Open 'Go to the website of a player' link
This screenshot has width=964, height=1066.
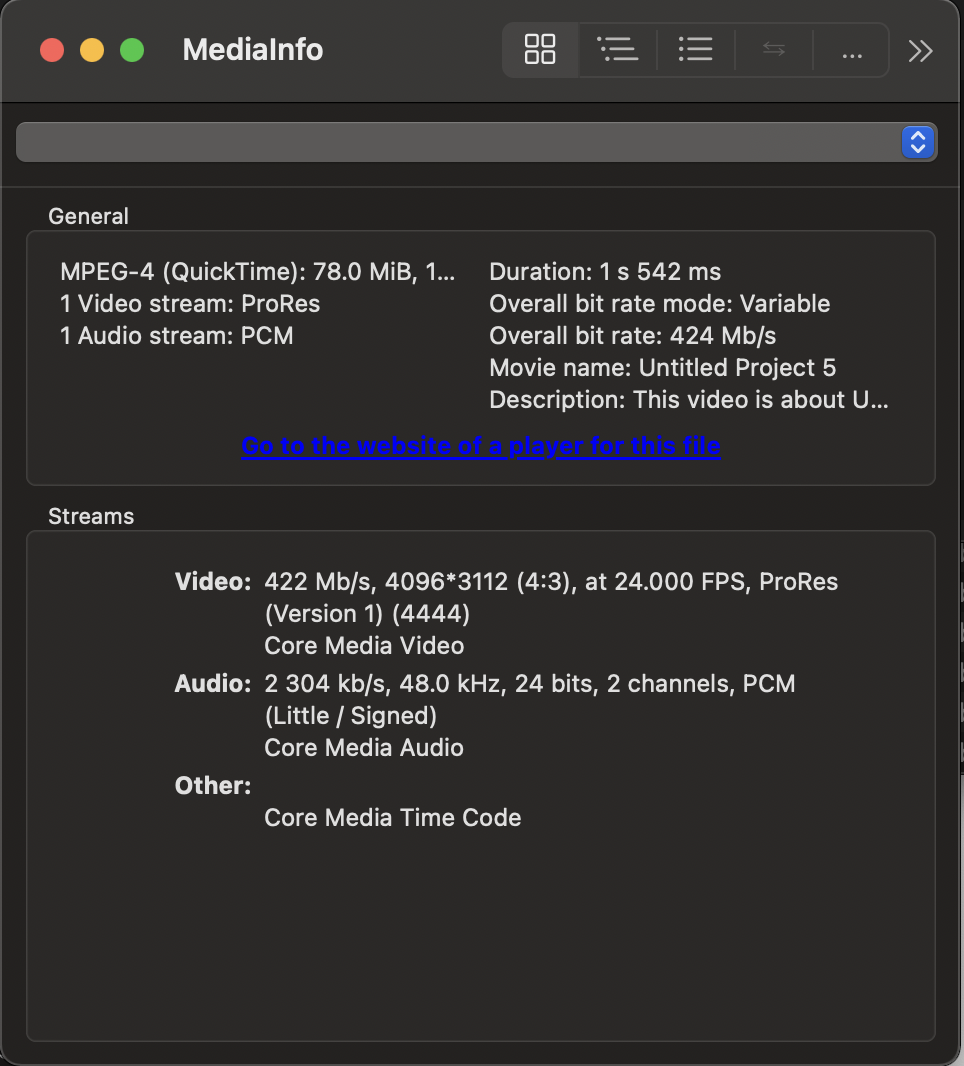coord(481,446)
